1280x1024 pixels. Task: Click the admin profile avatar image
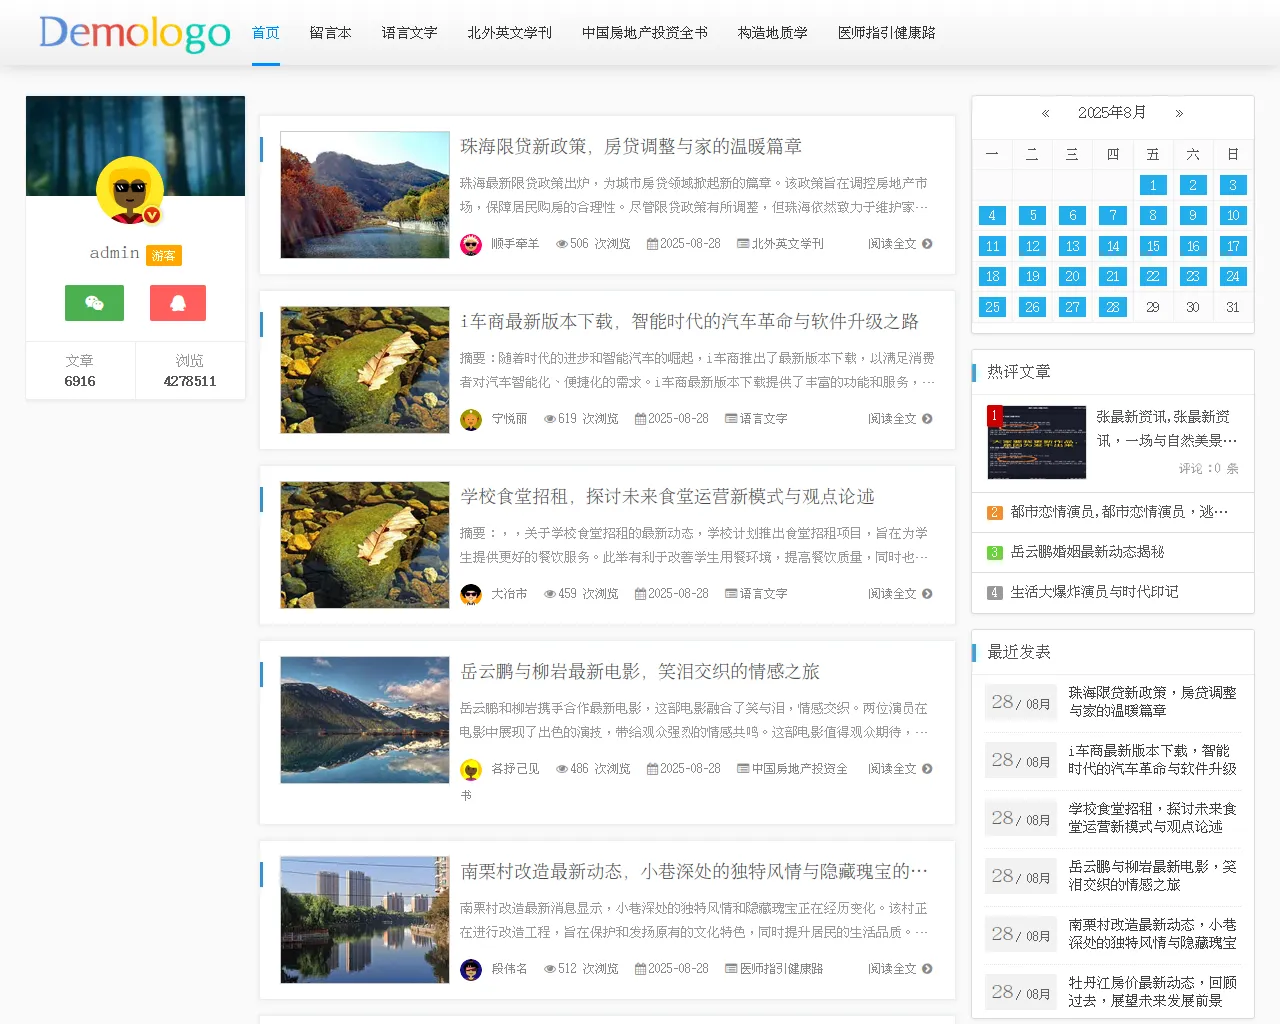coord(130,190)
